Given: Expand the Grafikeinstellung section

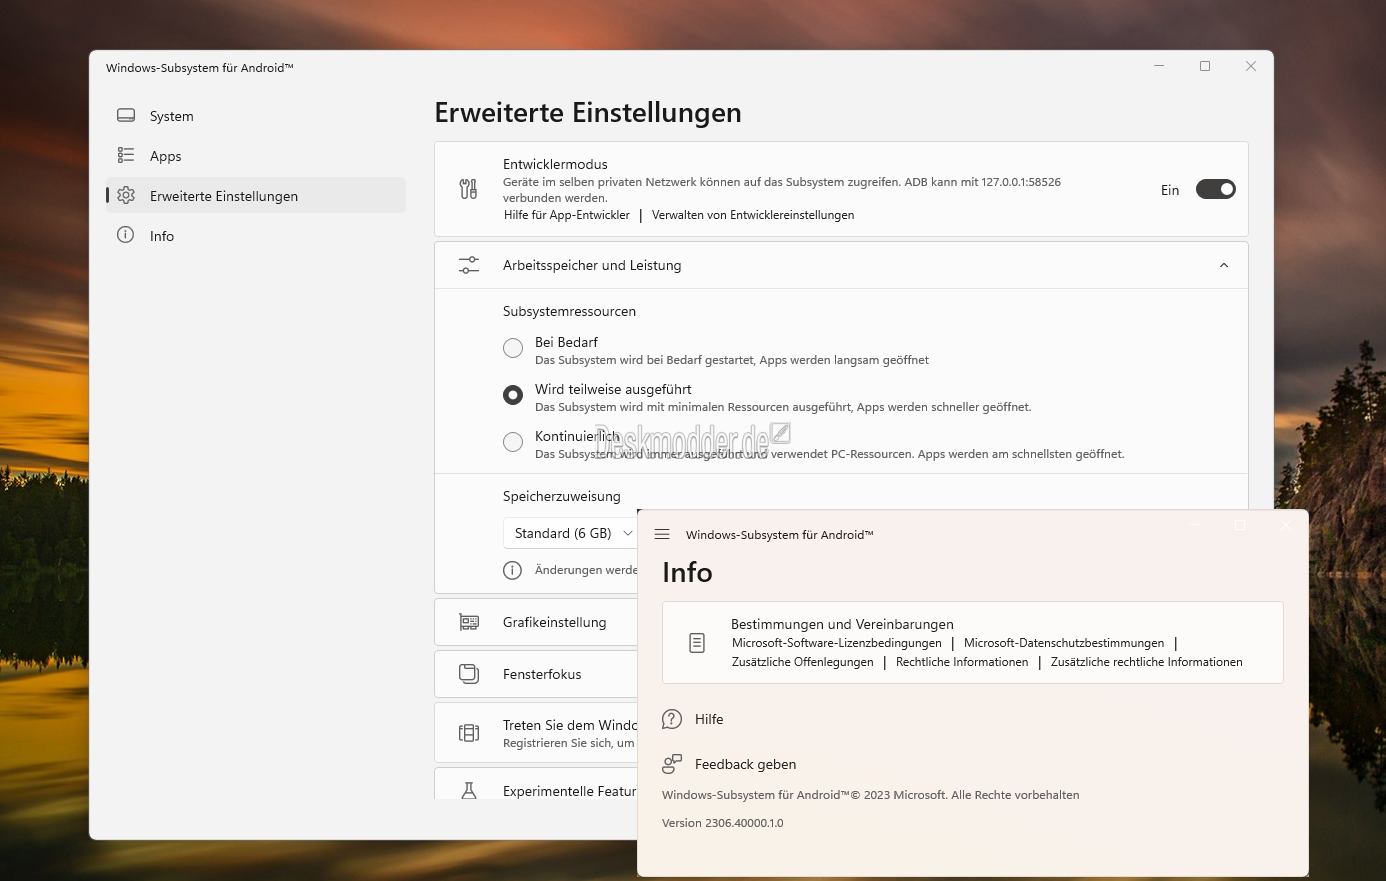Looking at the screenshot, I should click(x=536, y=622).
